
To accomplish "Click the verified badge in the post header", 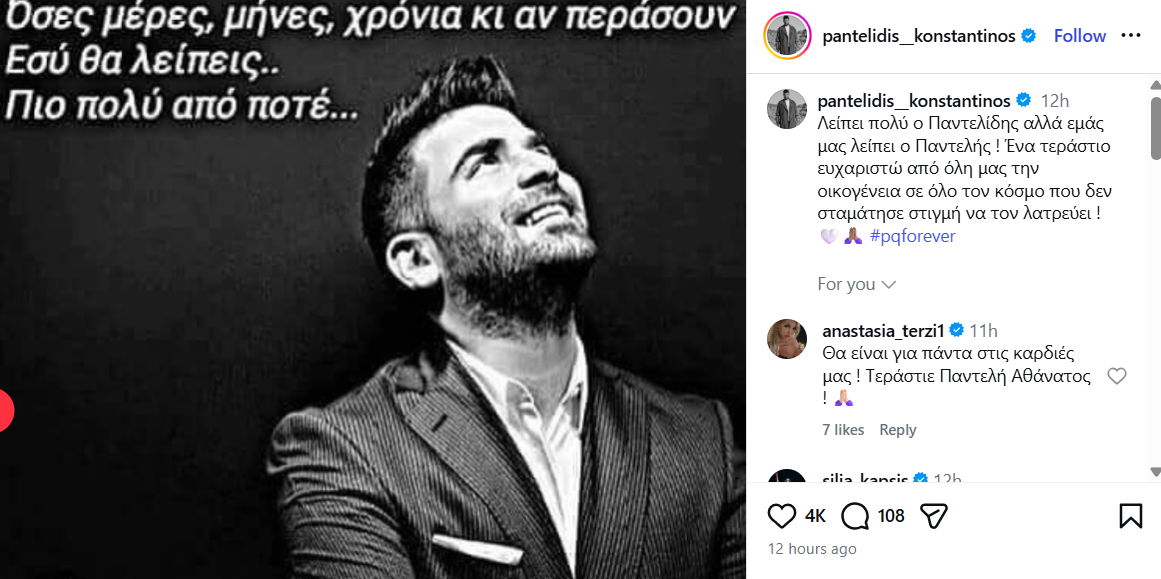I will click(x=1027, y=36).
